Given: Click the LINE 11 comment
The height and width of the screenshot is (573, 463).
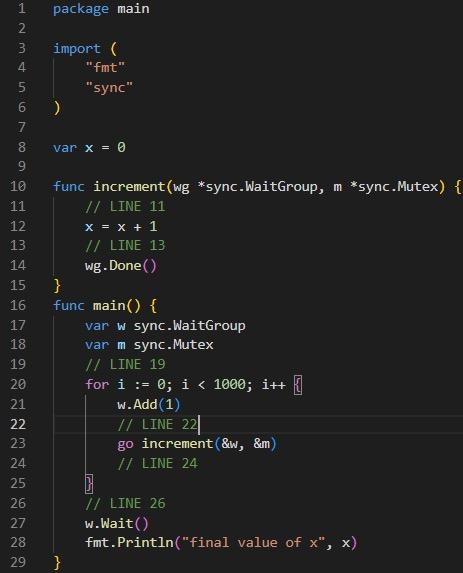Looking at the screenshot, I should click(125, 207).
